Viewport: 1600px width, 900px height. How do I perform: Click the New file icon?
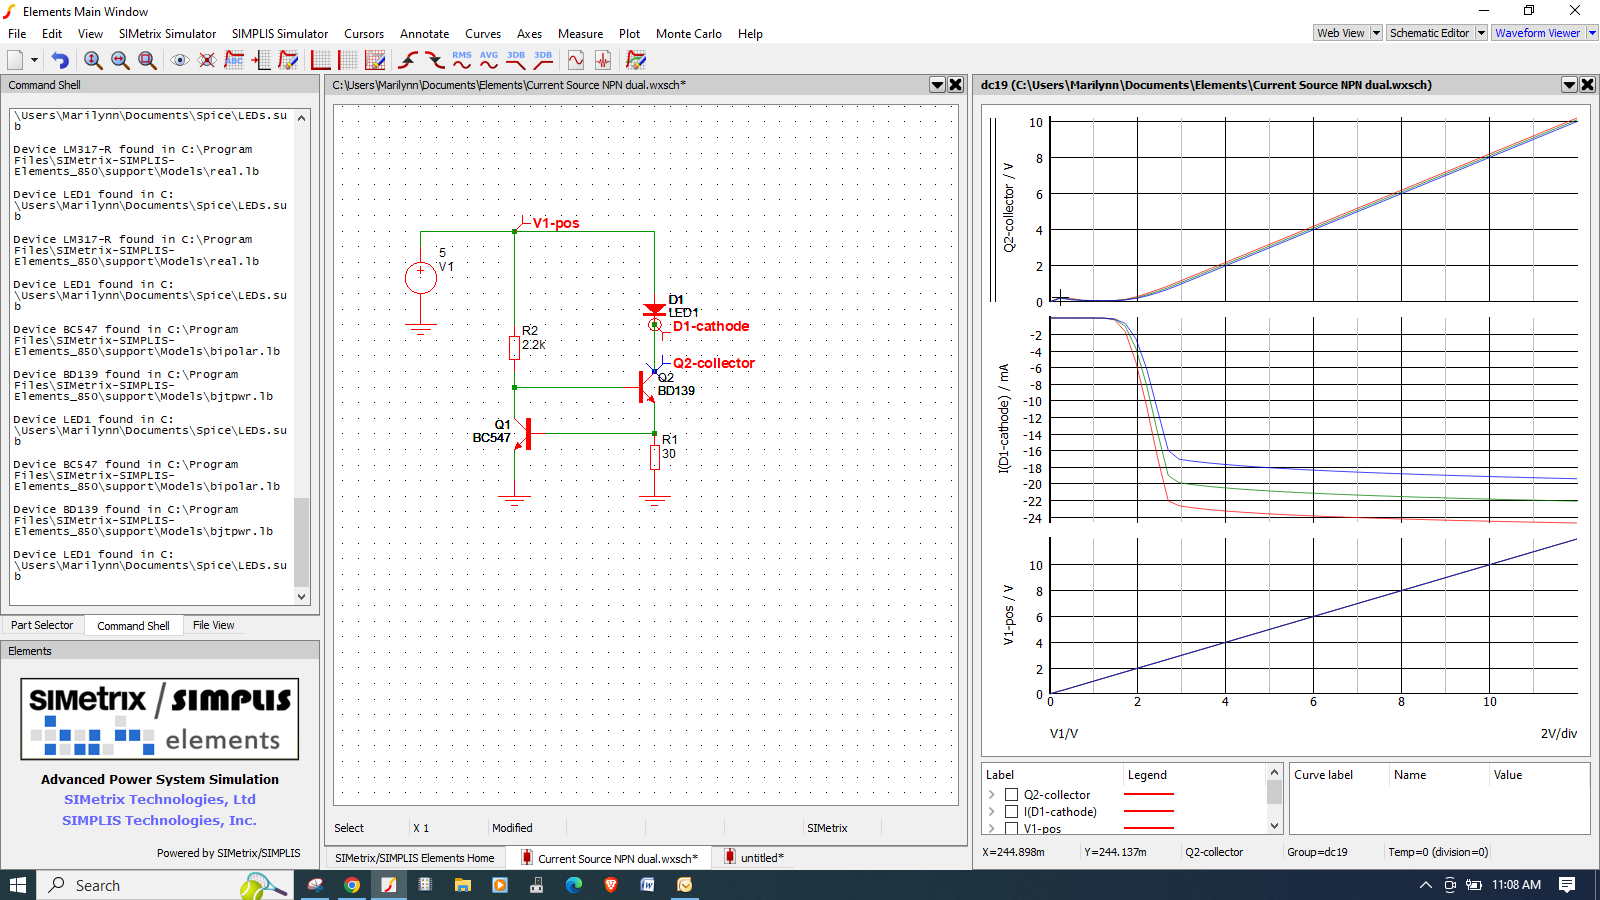coord(15,60)
